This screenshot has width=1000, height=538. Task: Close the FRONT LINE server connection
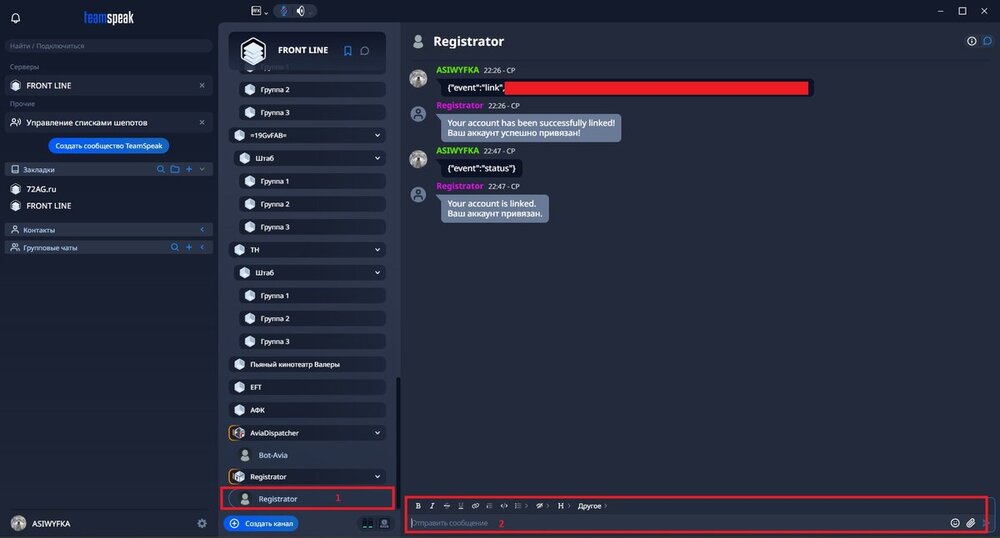pyautogui.click(x=202, y=85)
